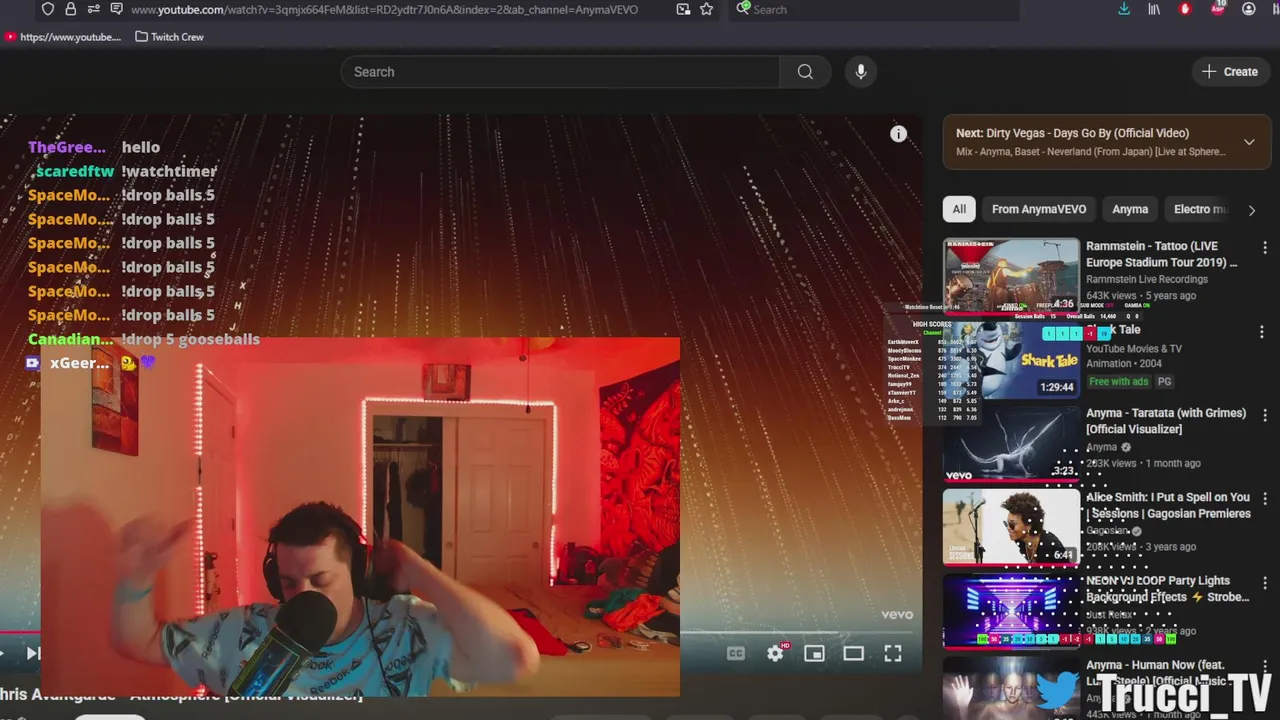1280x720 pixels.
Task: Click the YouTube search magnifier button
Action: click(805, 72)
